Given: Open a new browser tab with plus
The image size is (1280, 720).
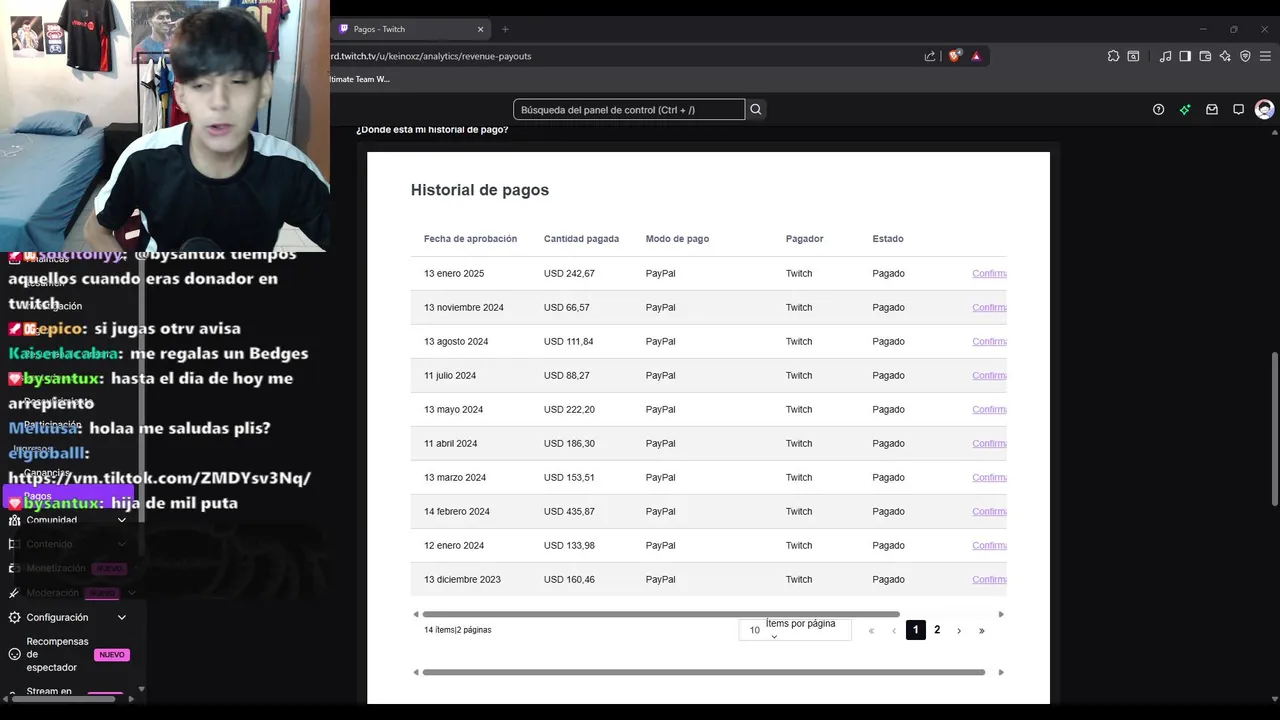Looking at the screenshot, I should (x=505, y=29).
